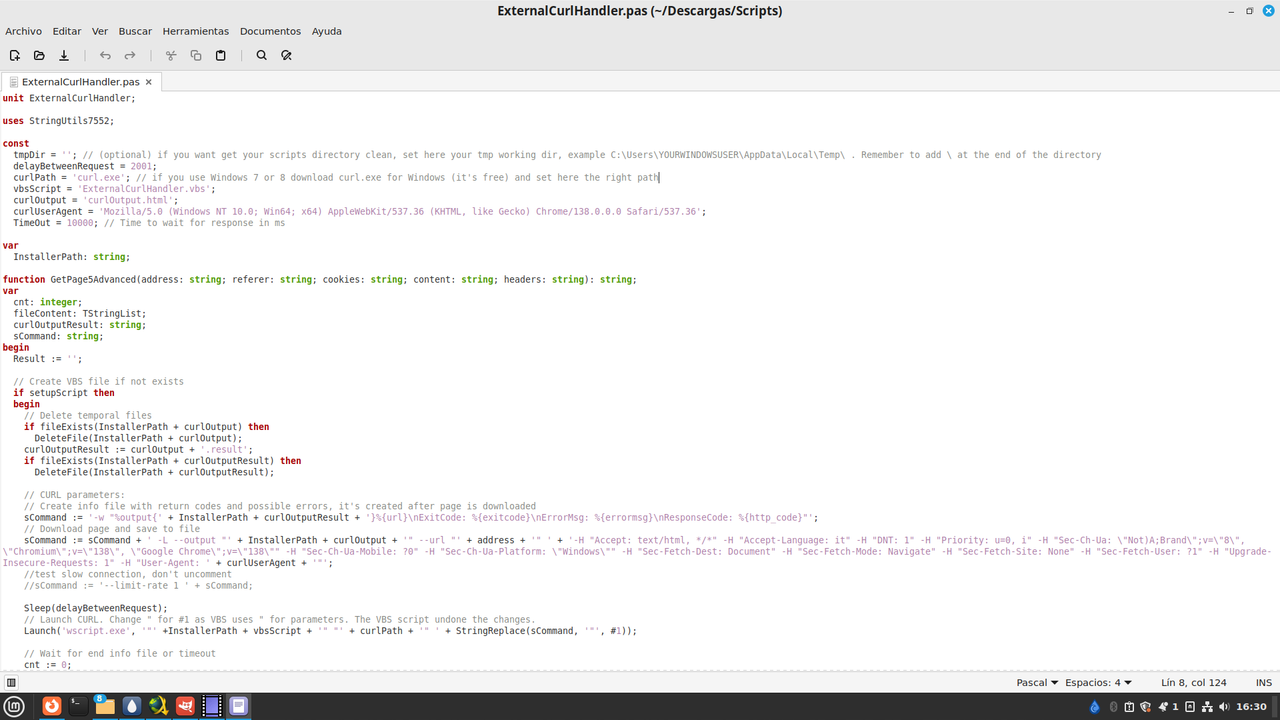
Task: Open the red app icon in taskbar
Action: pos(185,706)
